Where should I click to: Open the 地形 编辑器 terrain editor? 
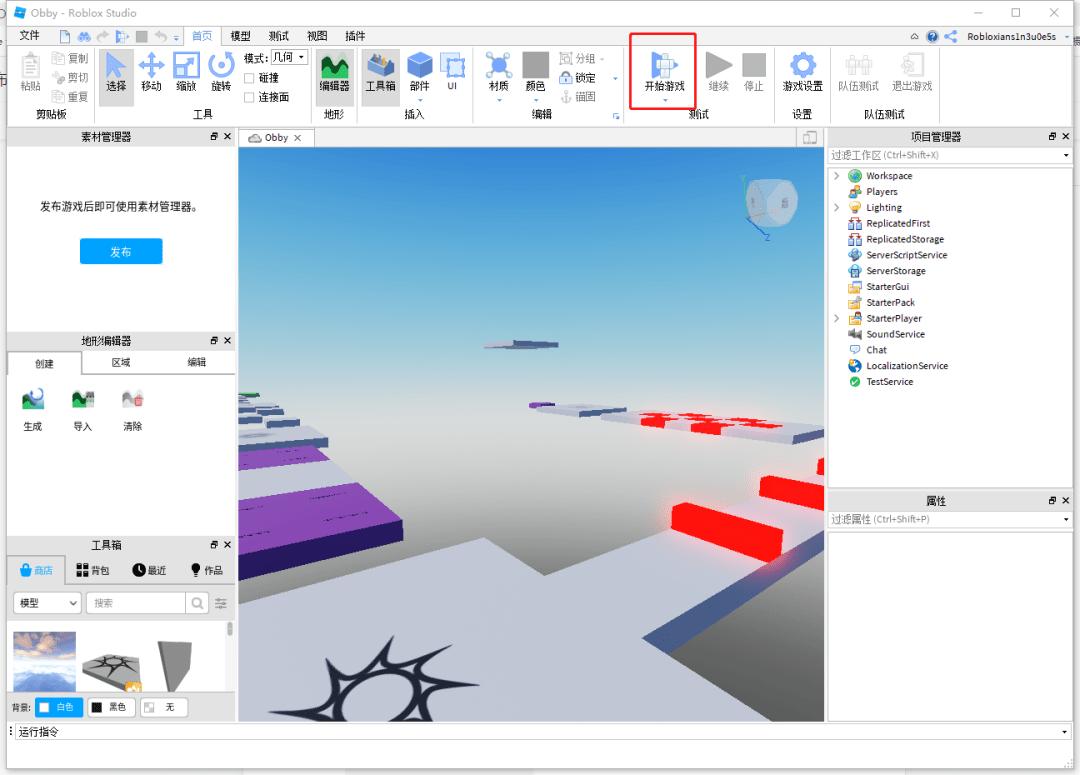tap(334, 72)
